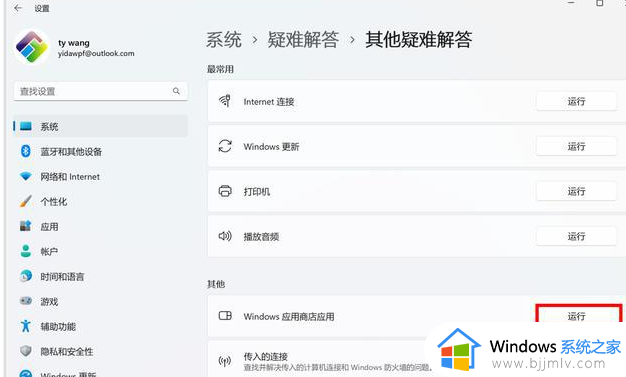Click the accounts person icon
This screenshot has width=626, height=377.
26,251
